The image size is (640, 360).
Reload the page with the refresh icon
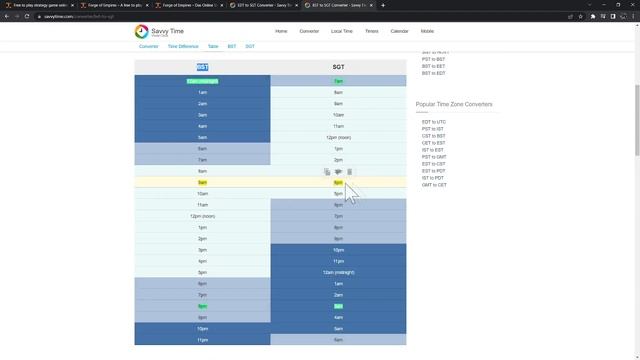click(27, 16)
